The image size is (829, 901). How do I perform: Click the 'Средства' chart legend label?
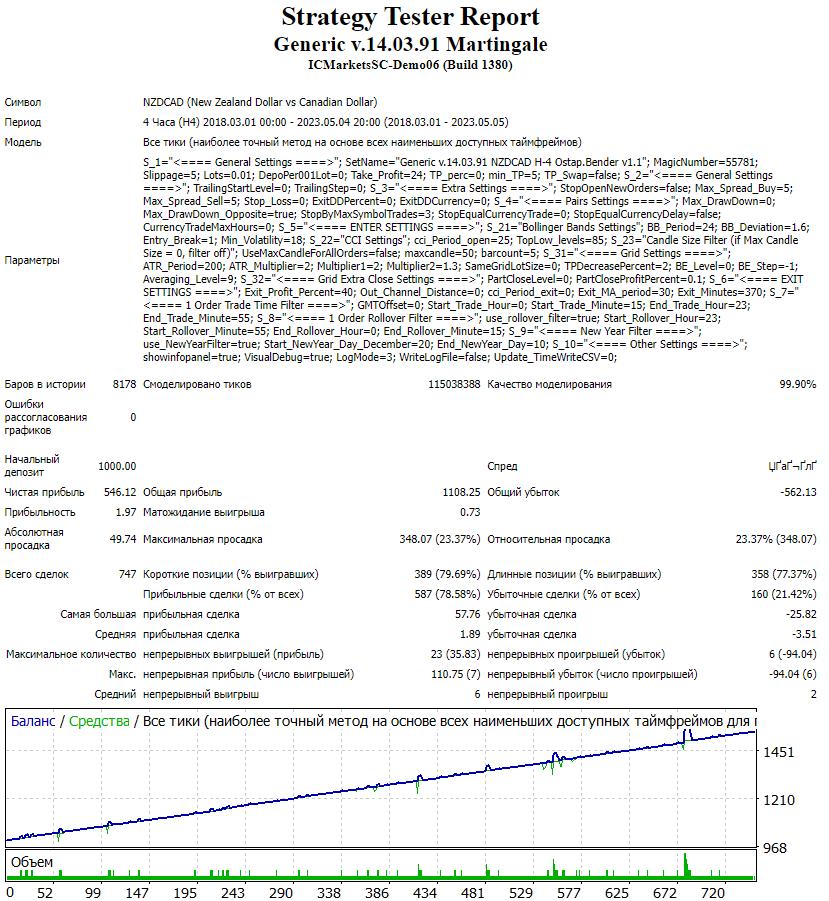coord(99,721)
